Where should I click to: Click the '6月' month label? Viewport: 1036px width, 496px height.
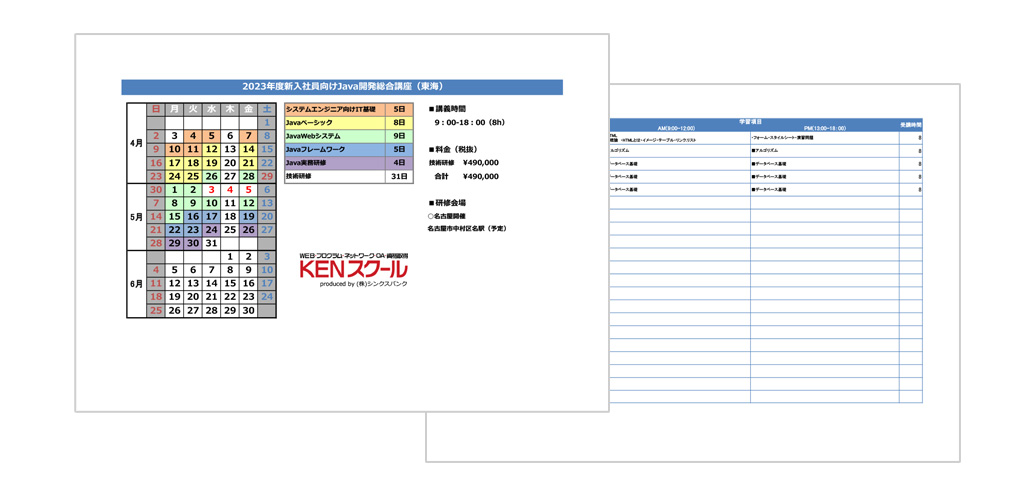coord(136,284)
